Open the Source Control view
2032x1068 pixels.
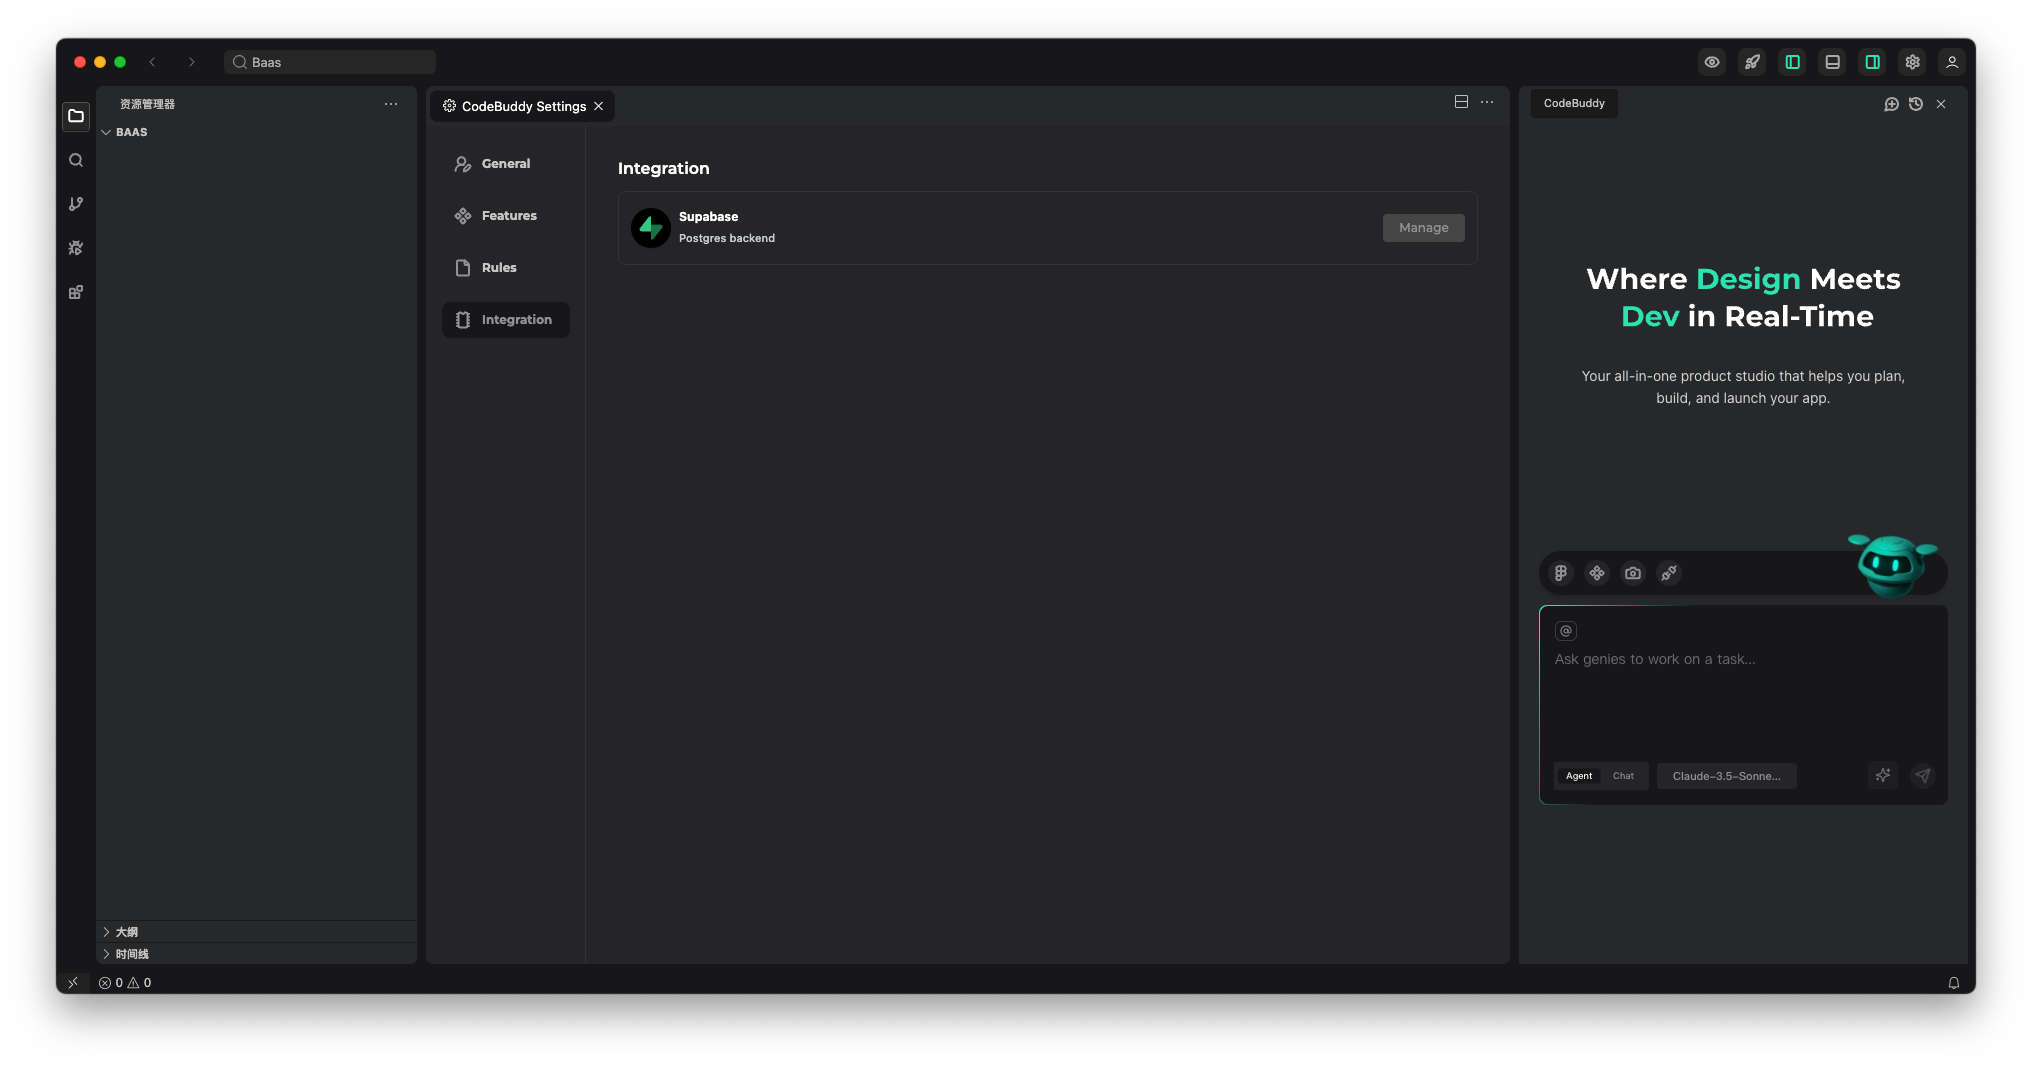point(76,204)
